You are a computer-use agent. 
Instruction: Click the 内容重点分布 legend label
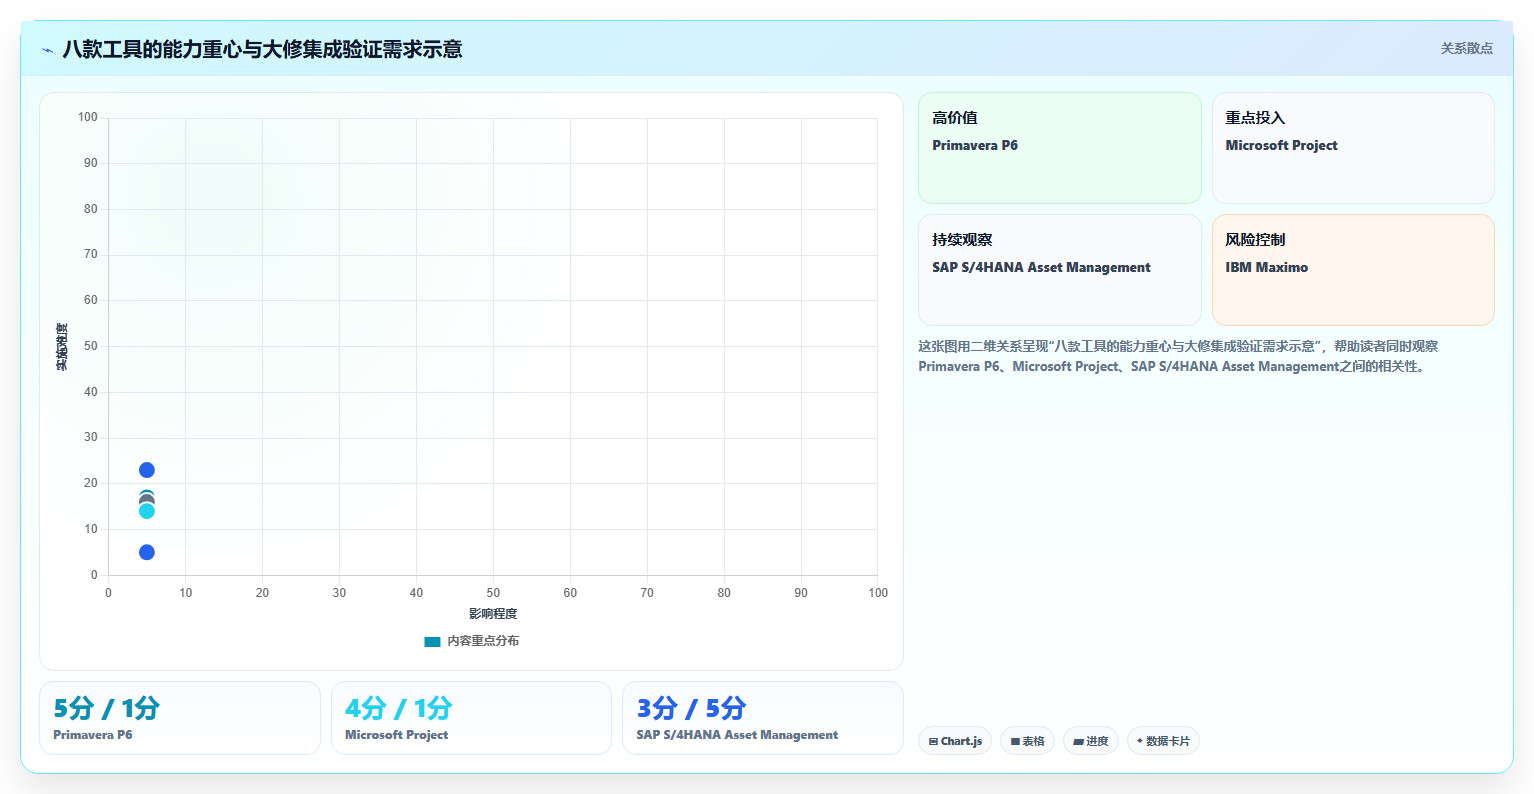483,641
